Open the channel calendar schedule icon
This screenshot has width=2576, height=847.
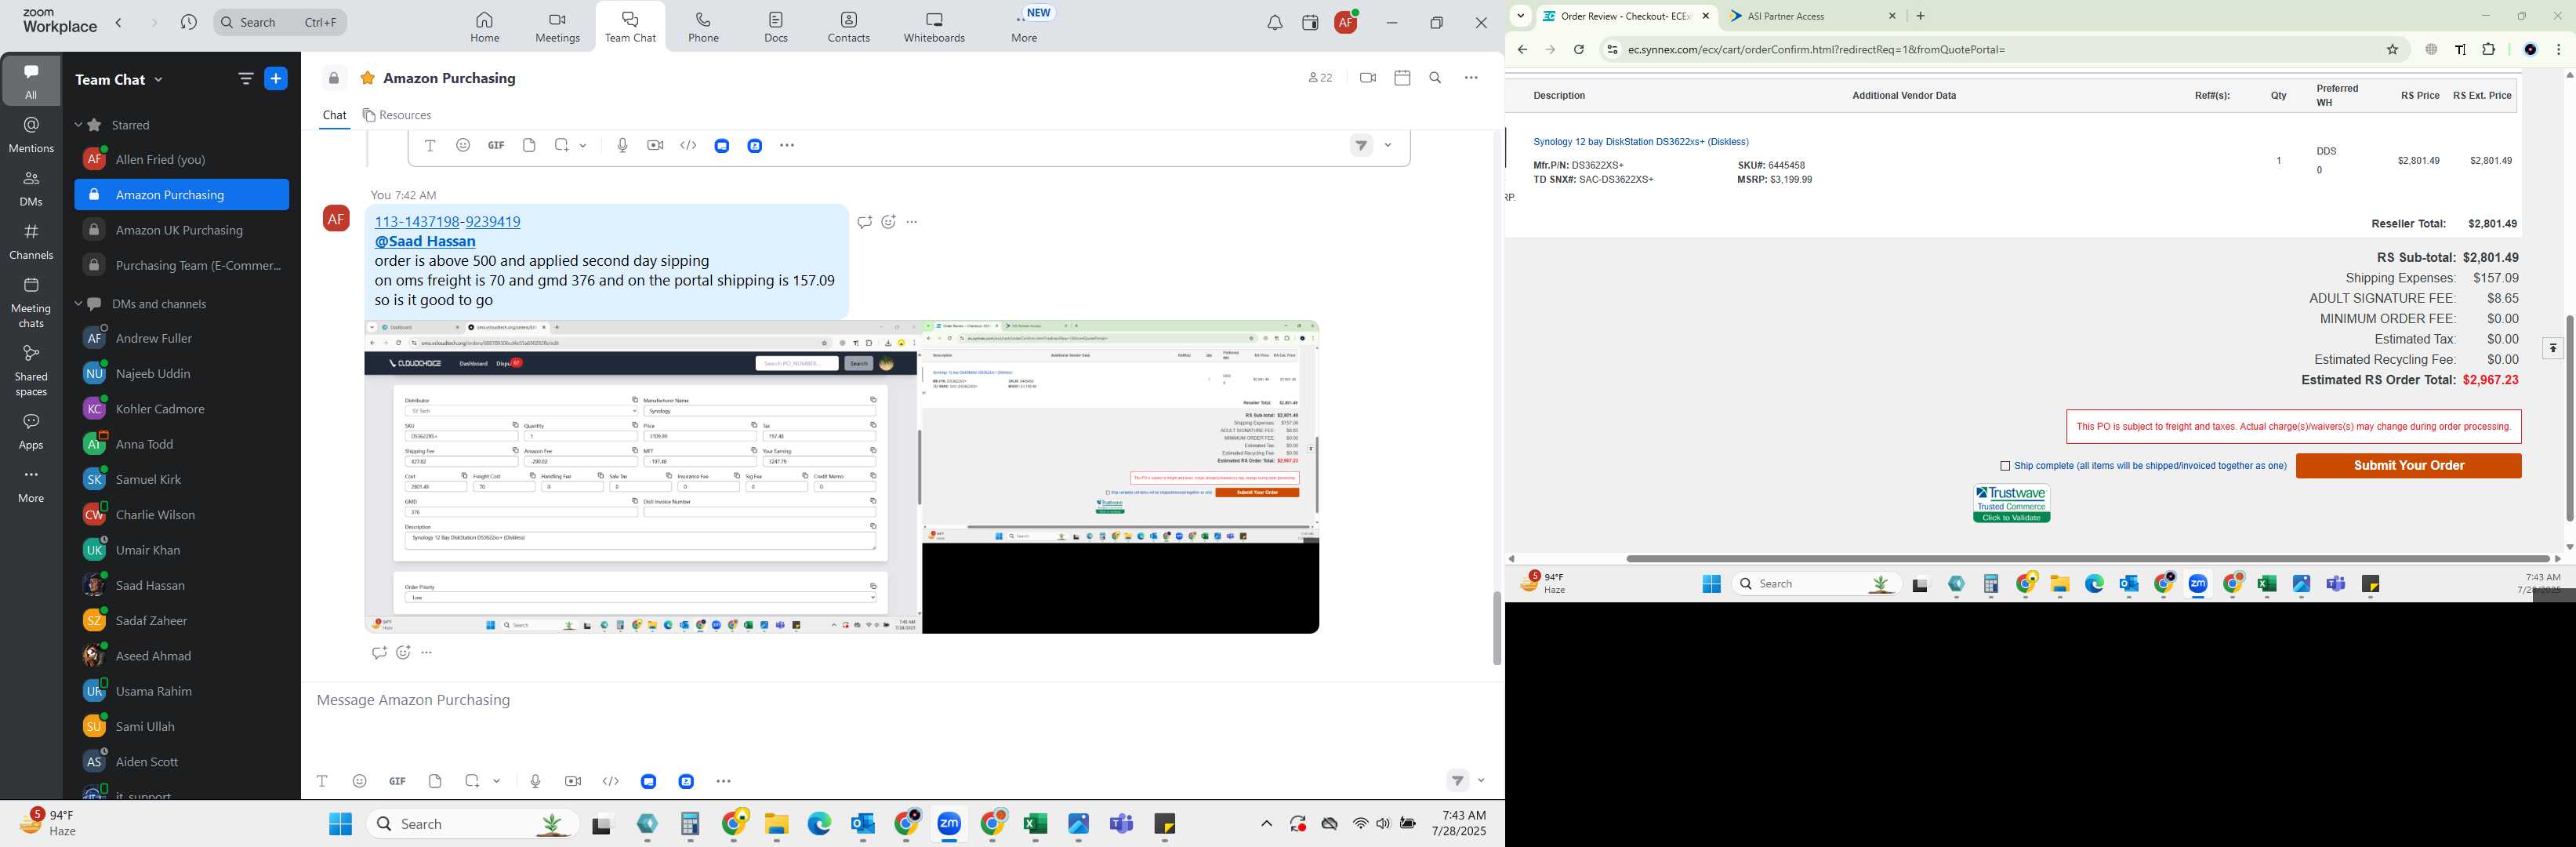pos(1402,78)
